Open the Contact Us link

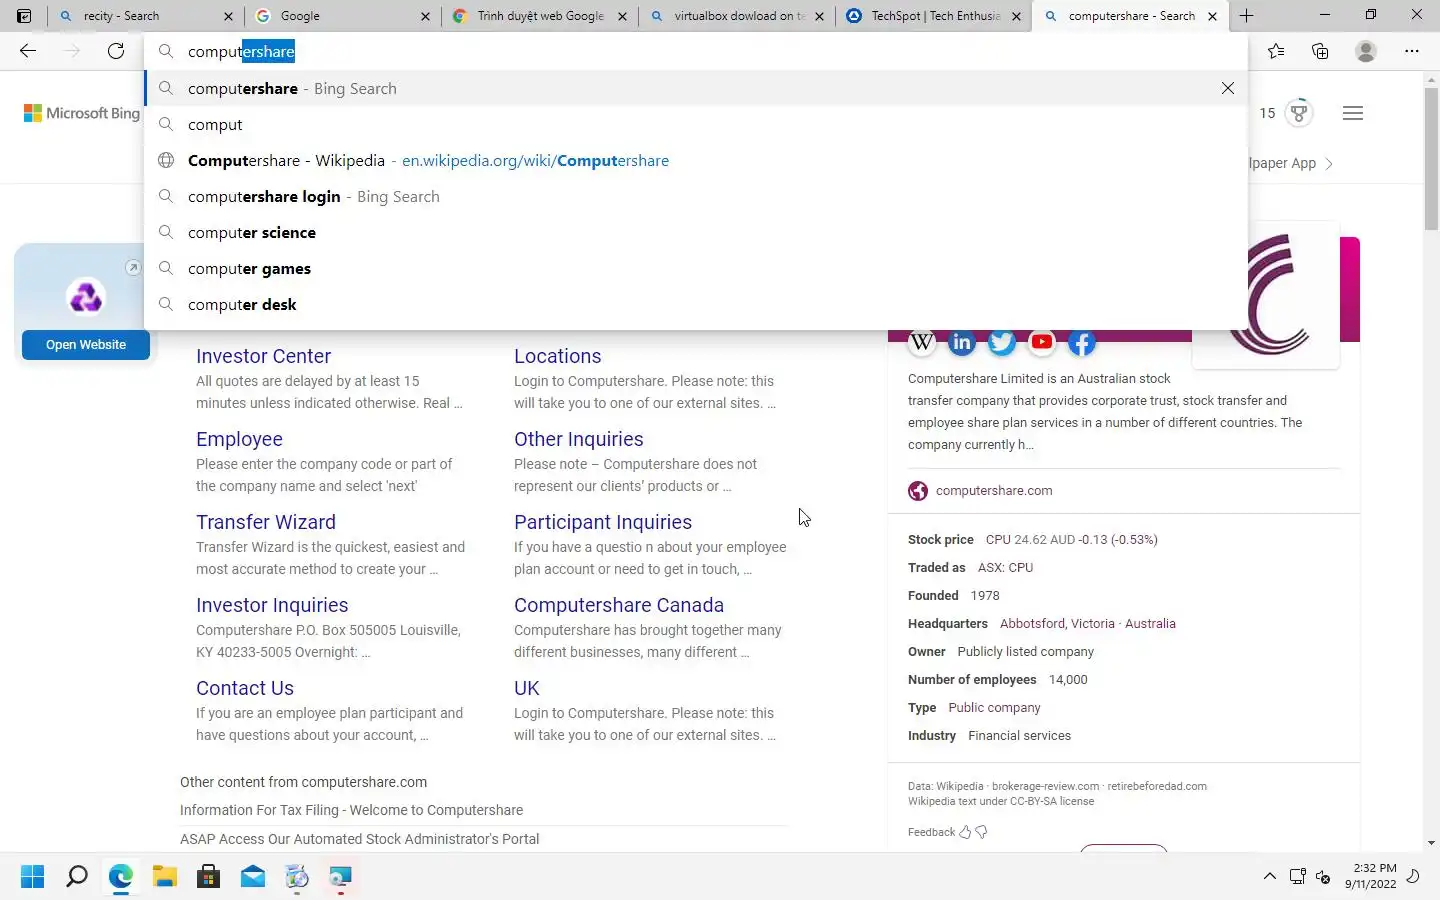click(244, 688)
